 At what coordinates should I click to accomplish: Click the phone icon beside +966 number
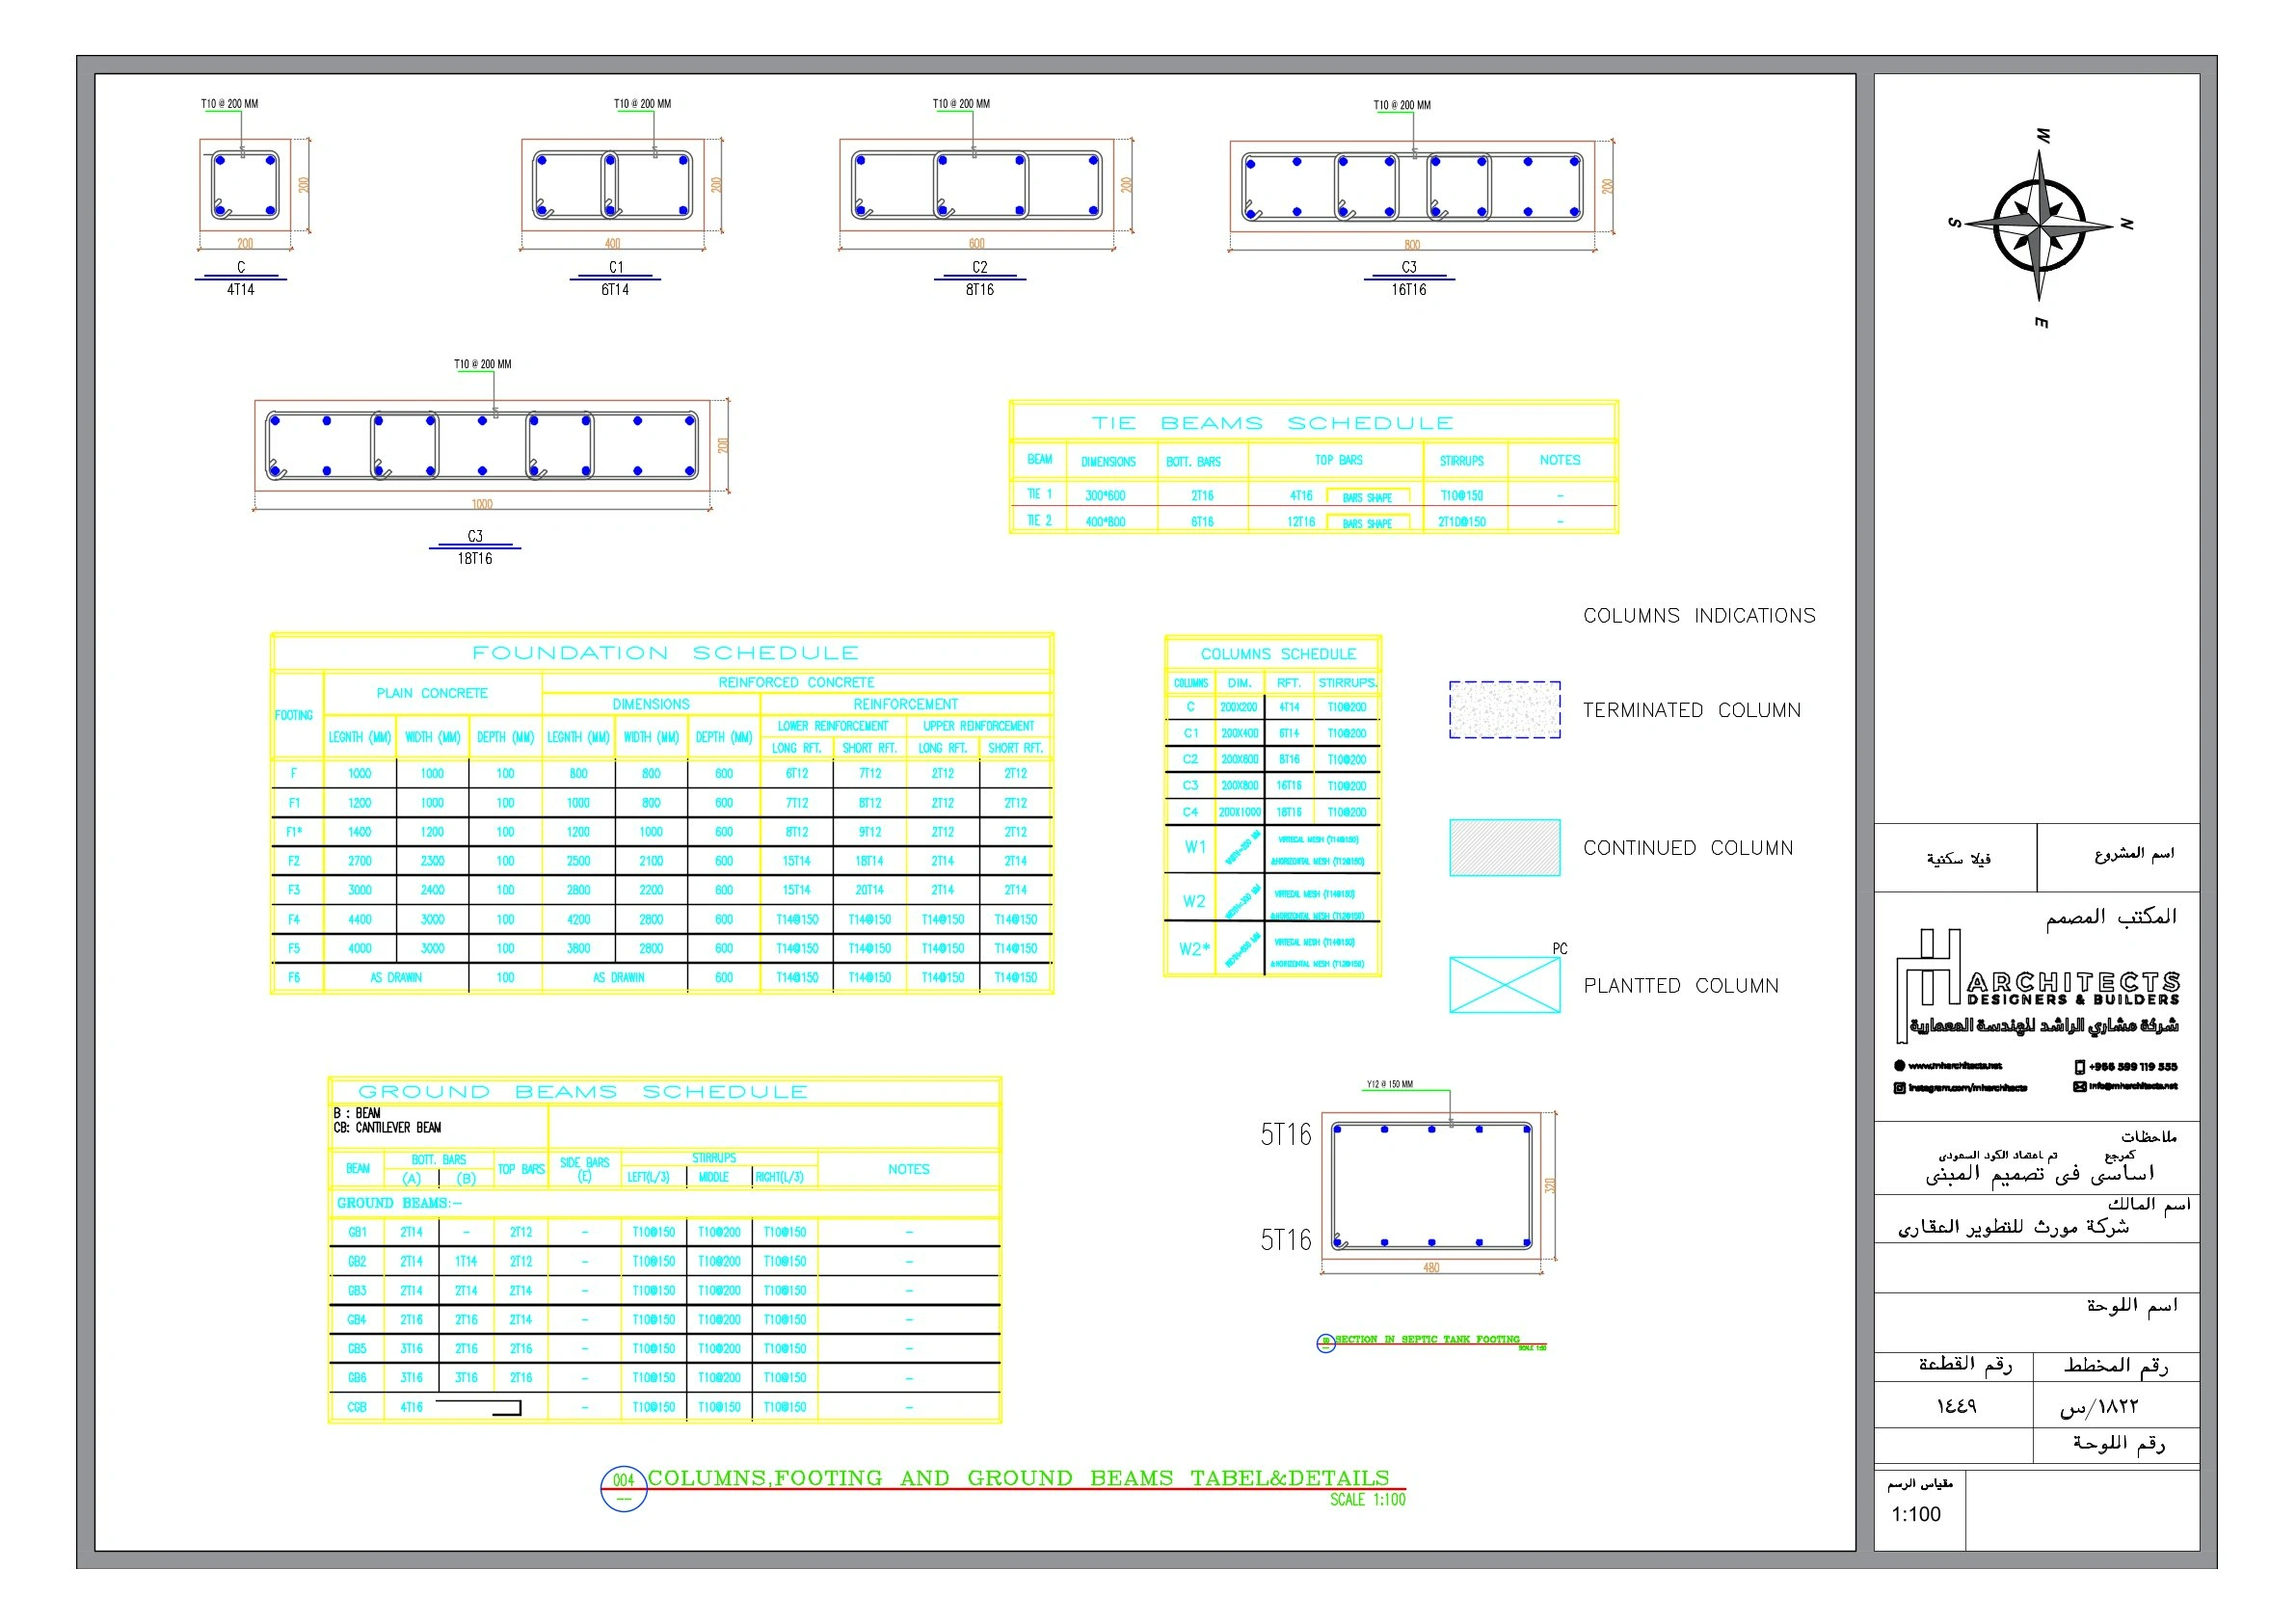(2080, 1067)
